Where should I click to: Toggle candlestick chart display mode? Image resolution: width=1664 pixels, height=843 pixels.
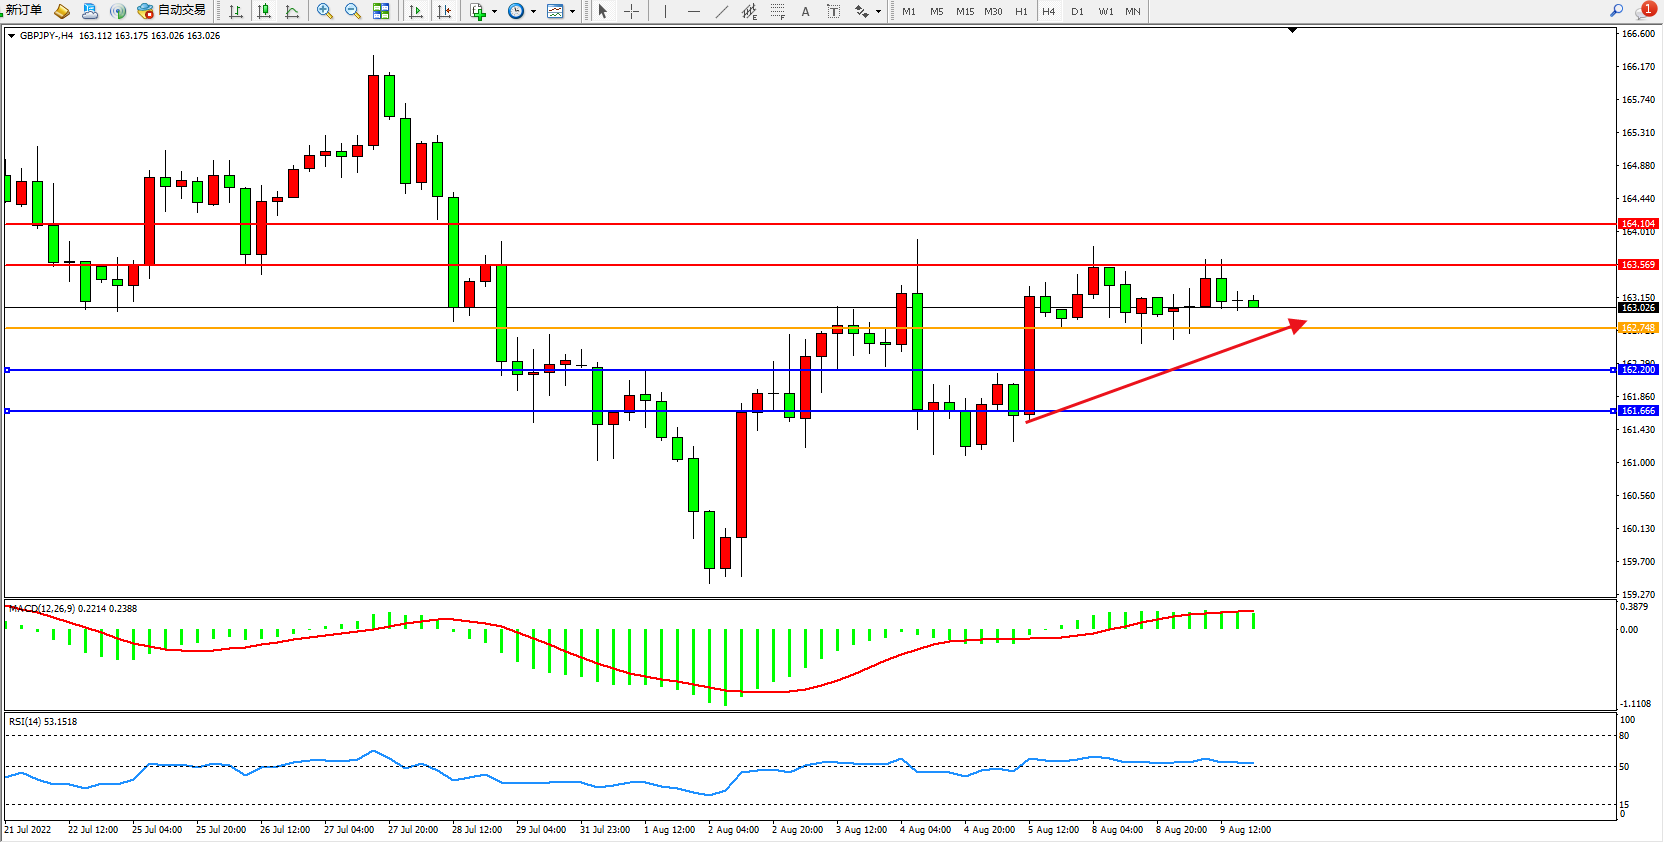click(264, 11)
